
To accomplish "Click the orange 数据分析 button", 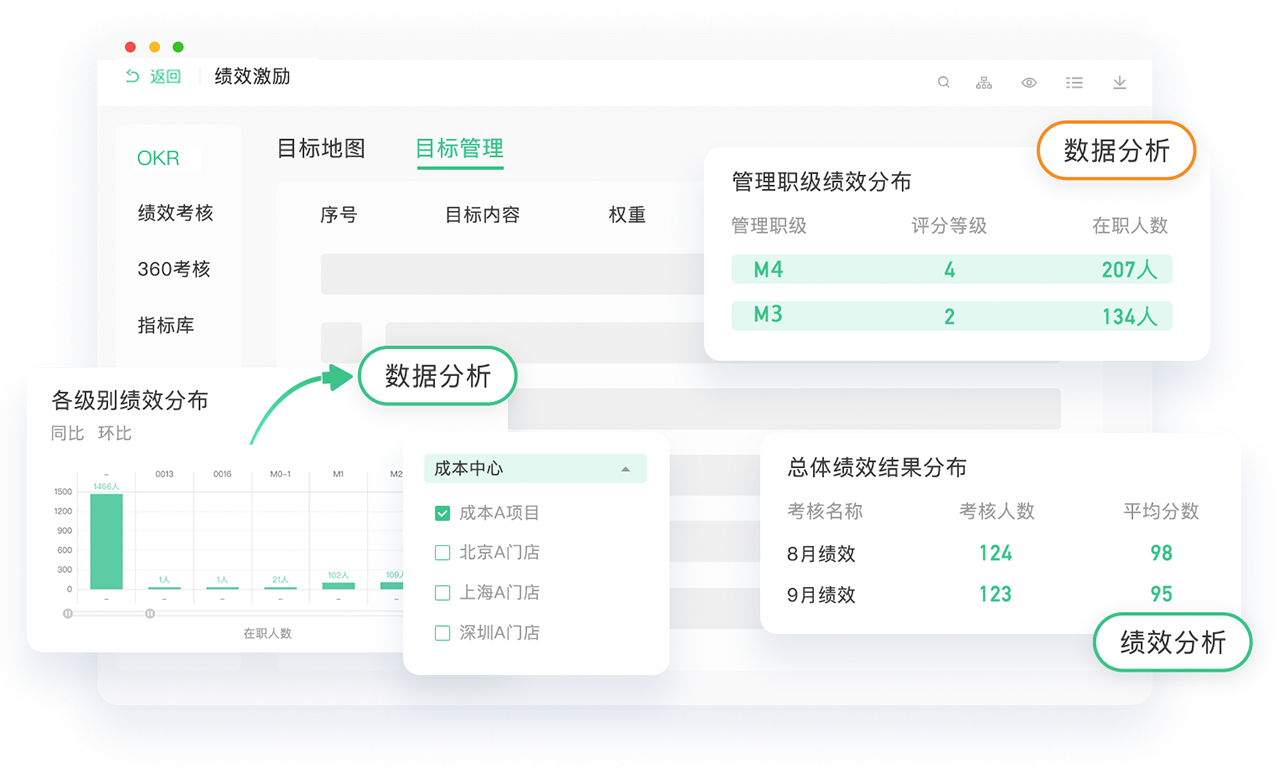I will (x=1116, y=151).
